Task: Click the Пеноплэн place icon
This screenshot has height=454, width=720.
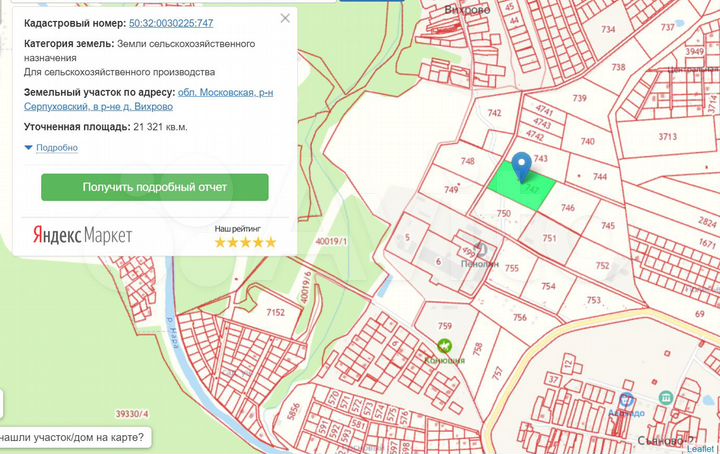Action: 482,247
